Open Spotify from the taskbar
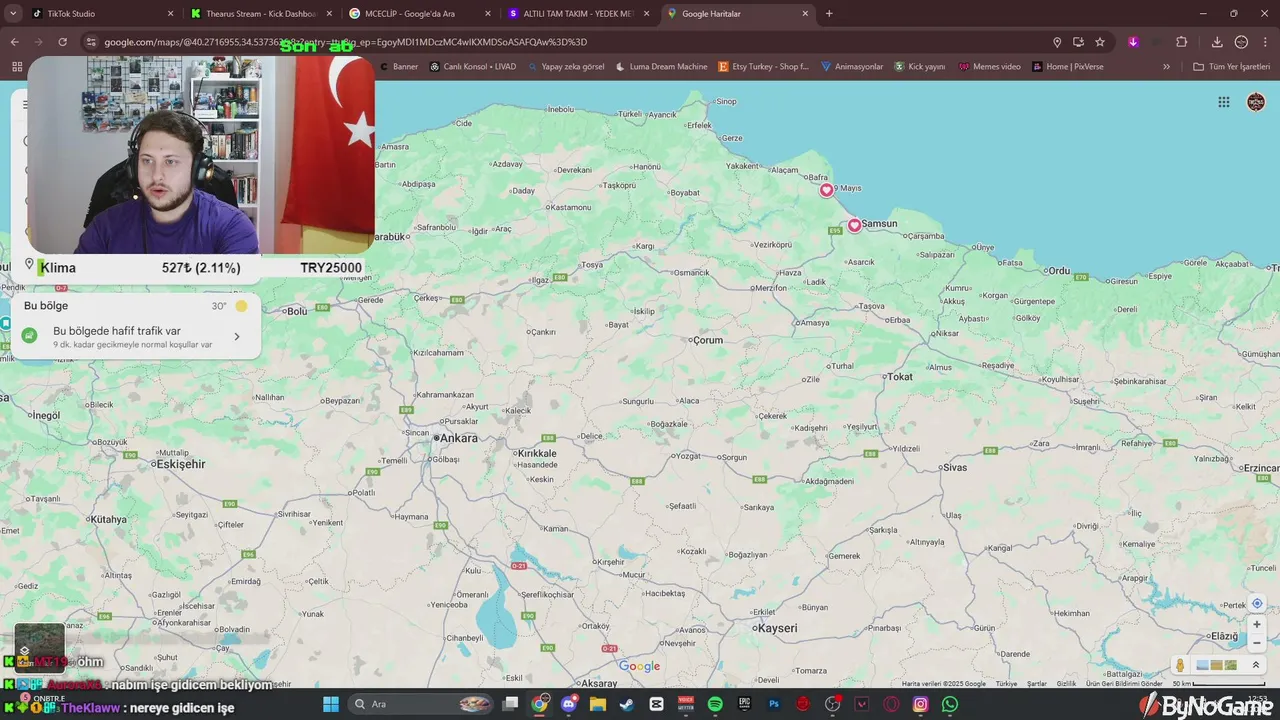1280x720 pixels. pos(715,704)
